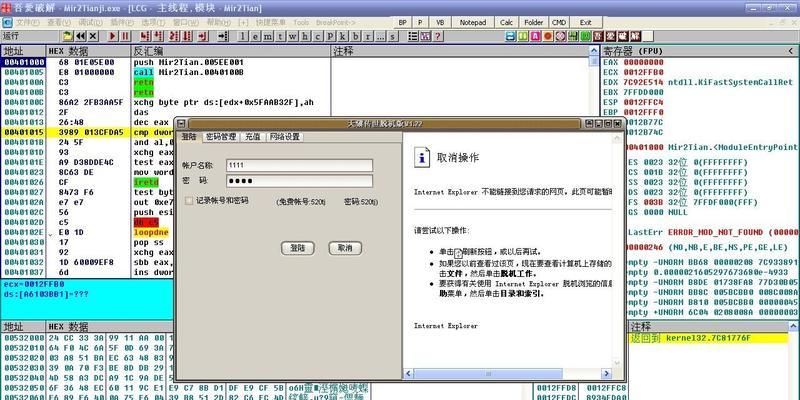Switch to 密码管理 tab in login dialog
Screen dimensions: 800x400
(x=221, y=137)
